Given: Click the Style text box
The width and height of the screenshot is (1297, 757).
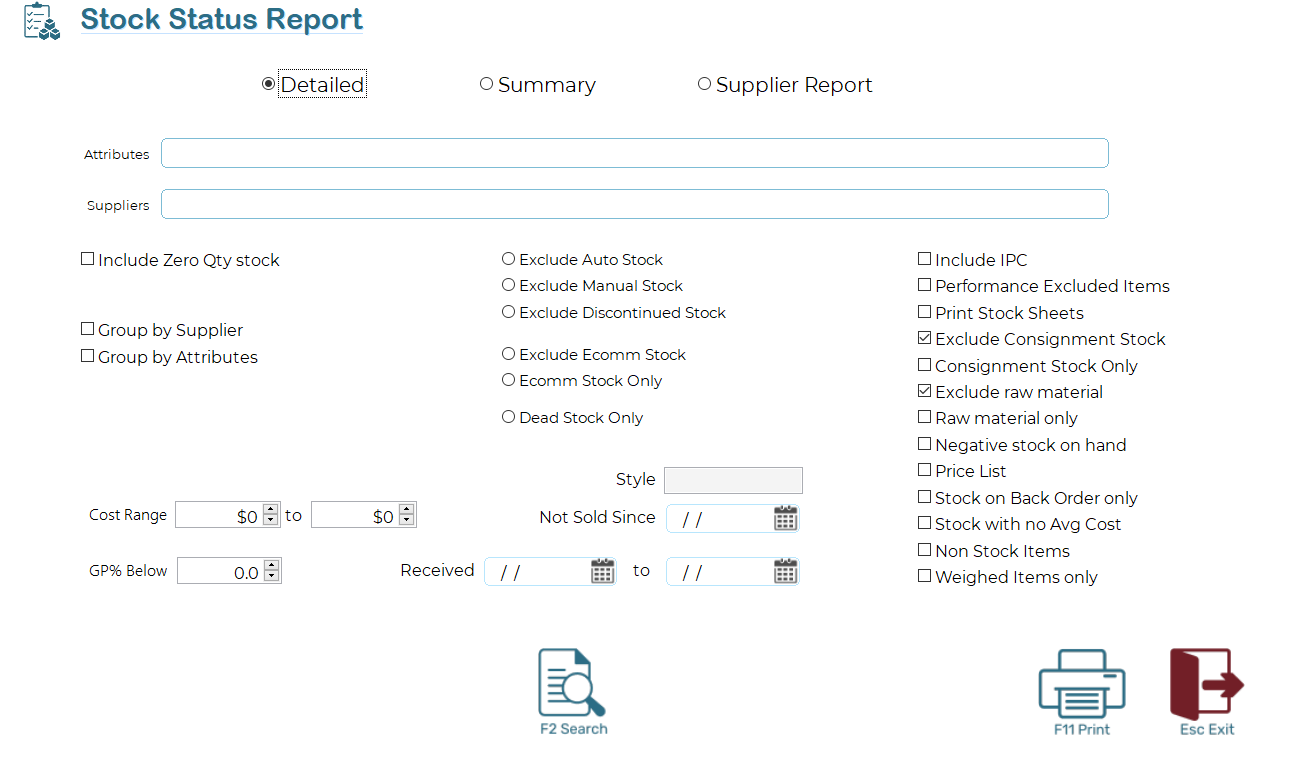Looking at the screenshot, I should (x=733, y=480).
